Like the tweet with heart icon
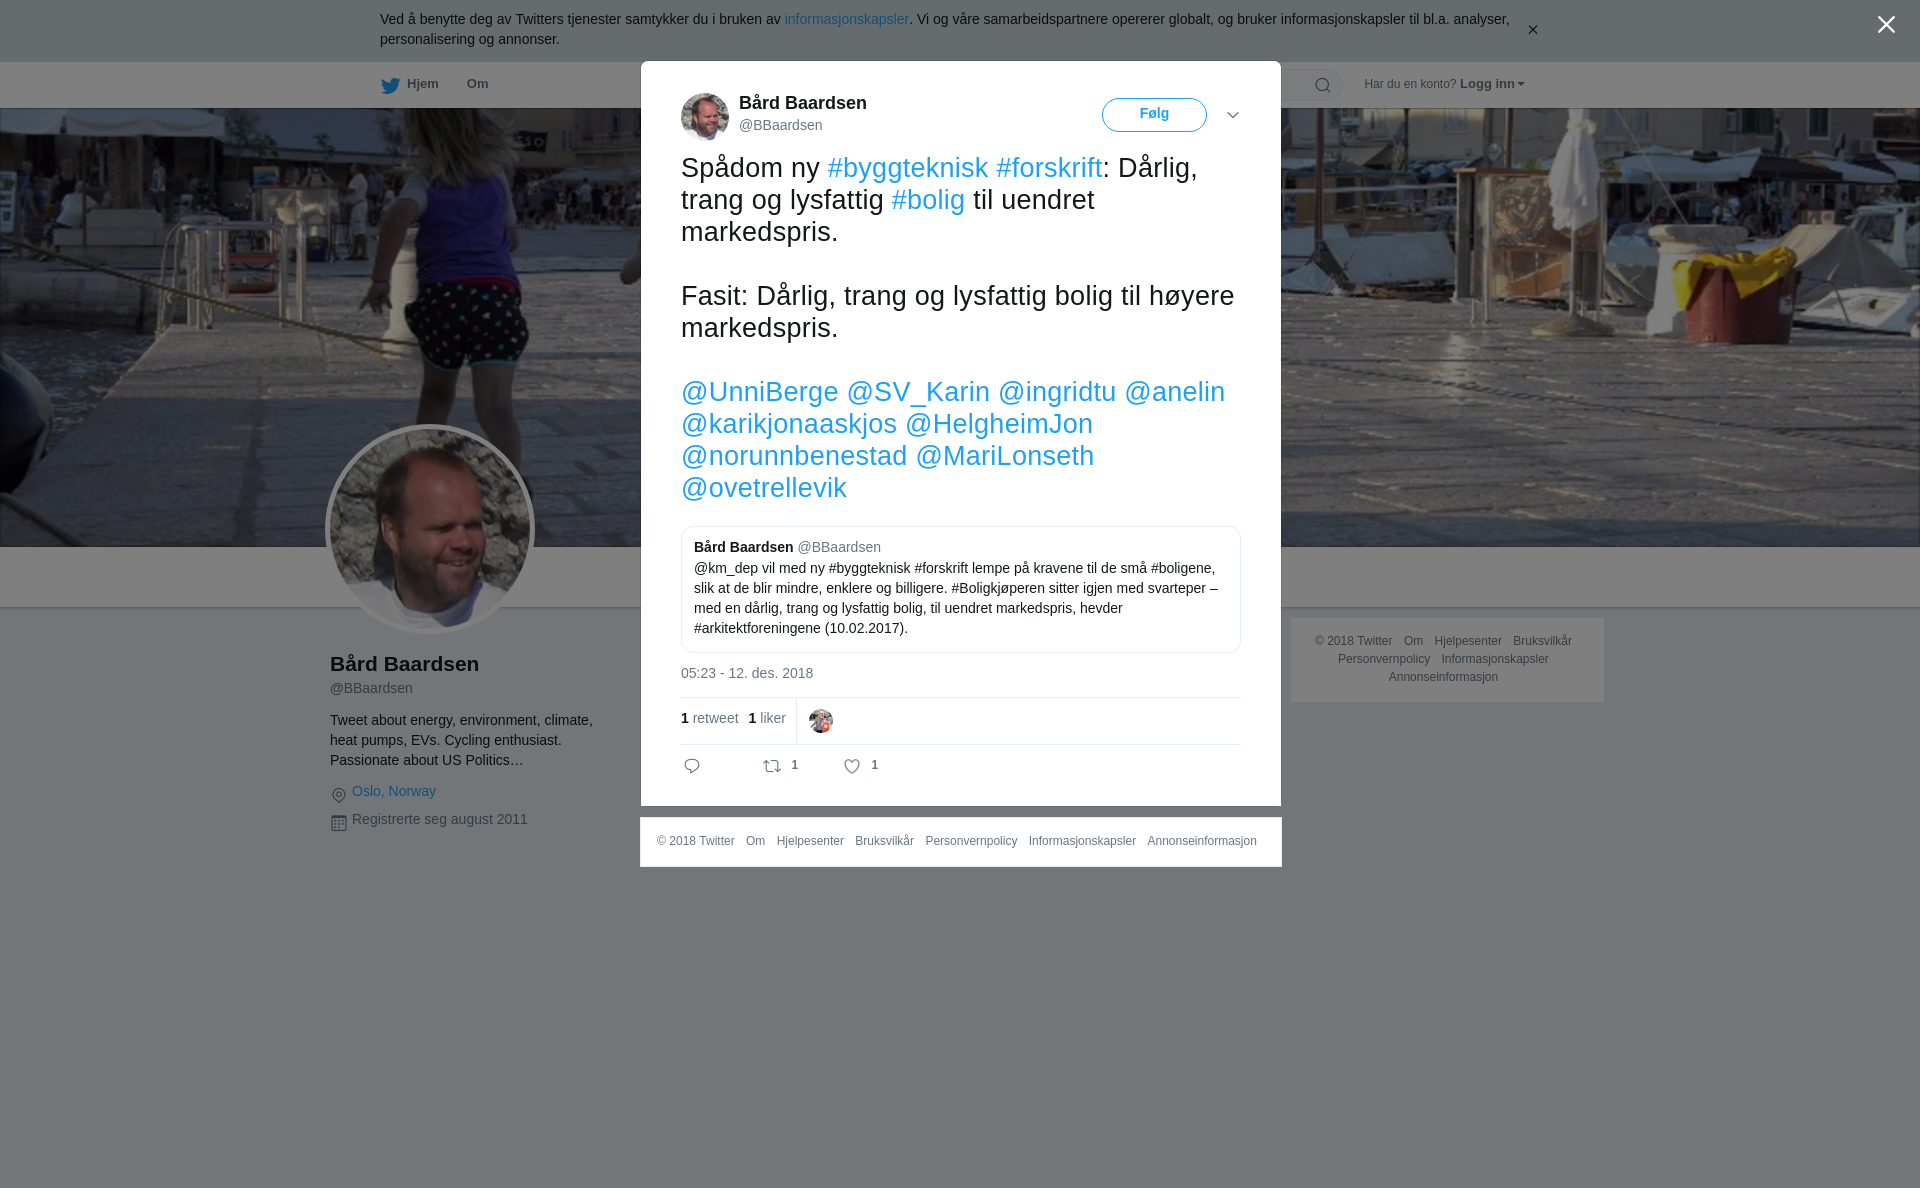The height and width of the screenshot is (1188, 1920). pyautogui.click(x=852, y=766)
